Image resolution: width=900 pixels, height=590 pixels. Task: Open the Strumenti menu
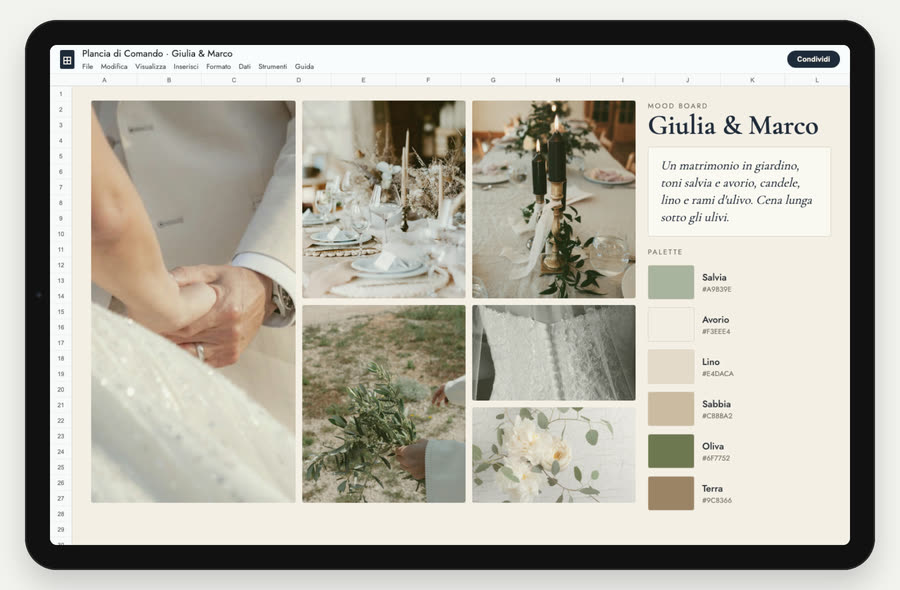pyautogui.click(x=273, y=67)
